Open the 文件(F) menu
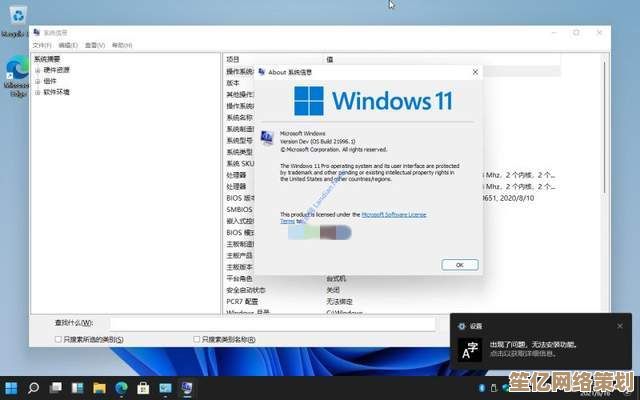The height and width of the screenshot is (400, 640). coord(42,45)
